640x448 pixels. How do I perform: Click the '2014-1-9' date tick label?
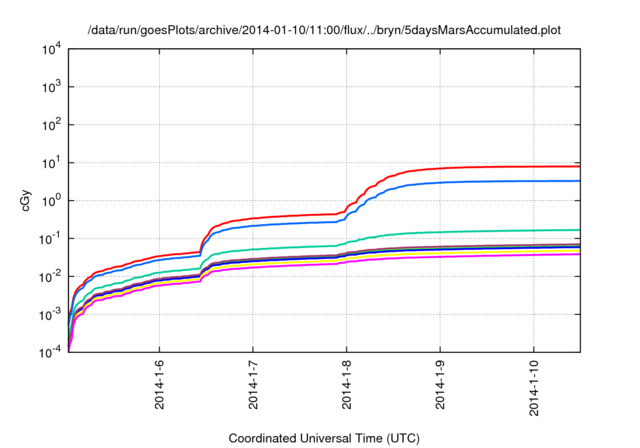click(x=440, y=384)
